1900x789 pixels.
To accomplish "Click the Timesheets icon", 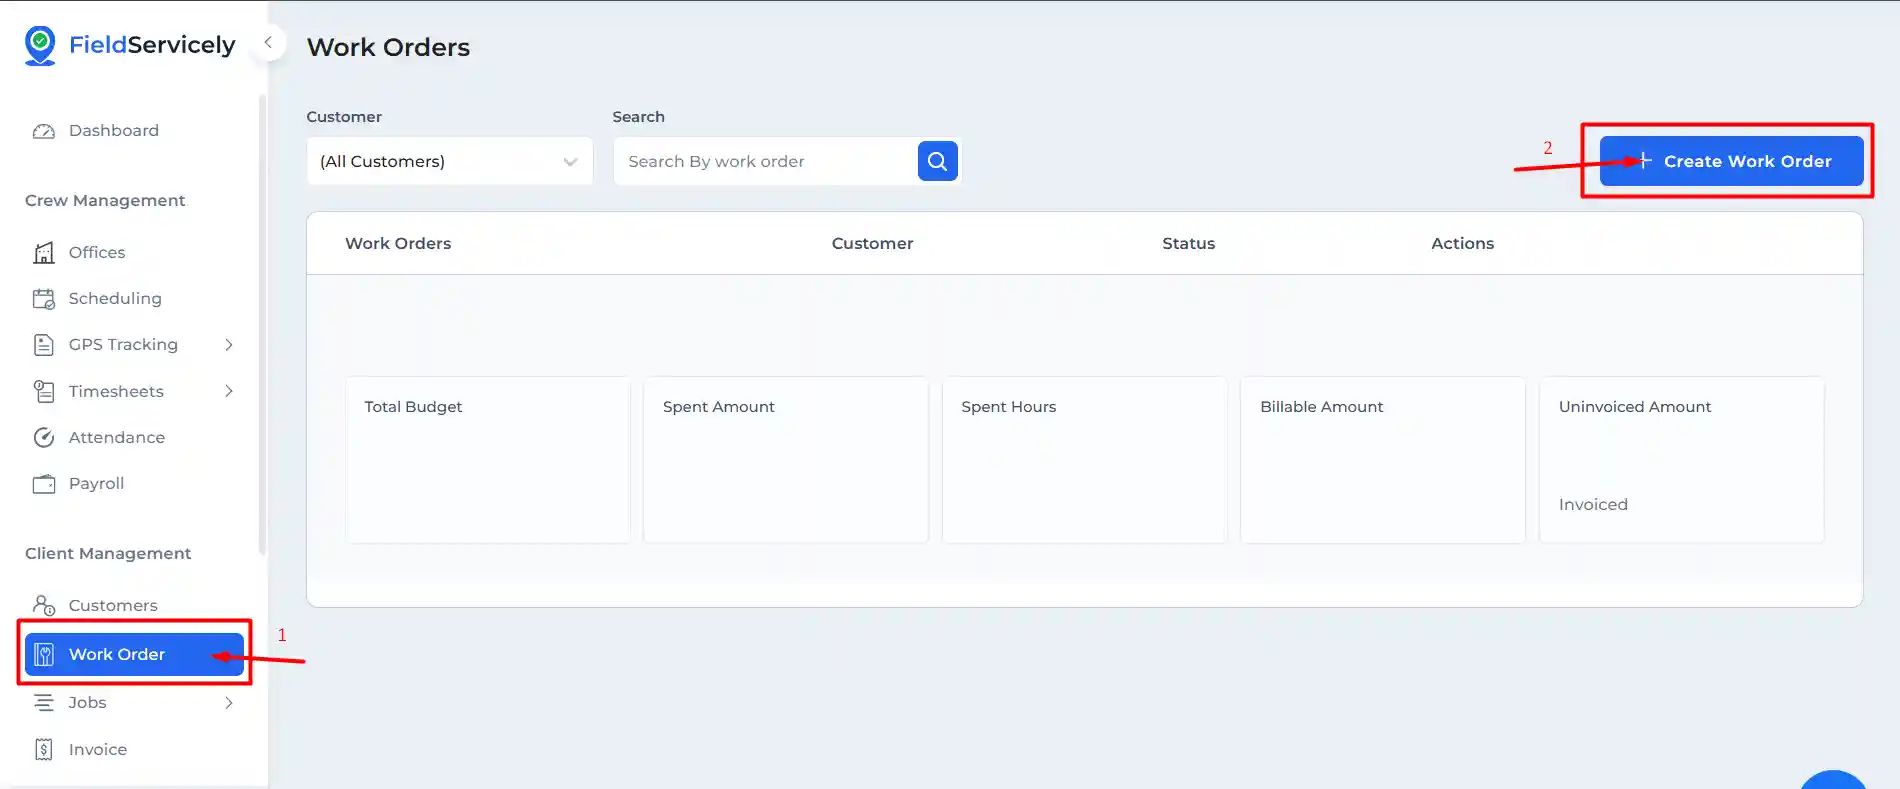I will (x=44, y=391).
